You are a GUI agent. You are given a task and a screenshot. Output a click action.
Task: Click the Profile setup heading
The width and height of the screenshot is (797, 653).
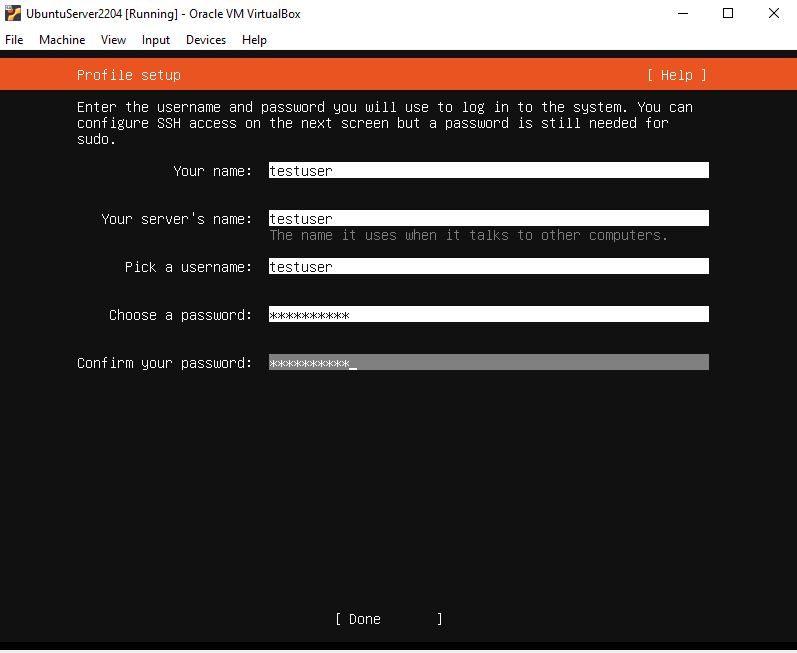click(x=129, y=75)
